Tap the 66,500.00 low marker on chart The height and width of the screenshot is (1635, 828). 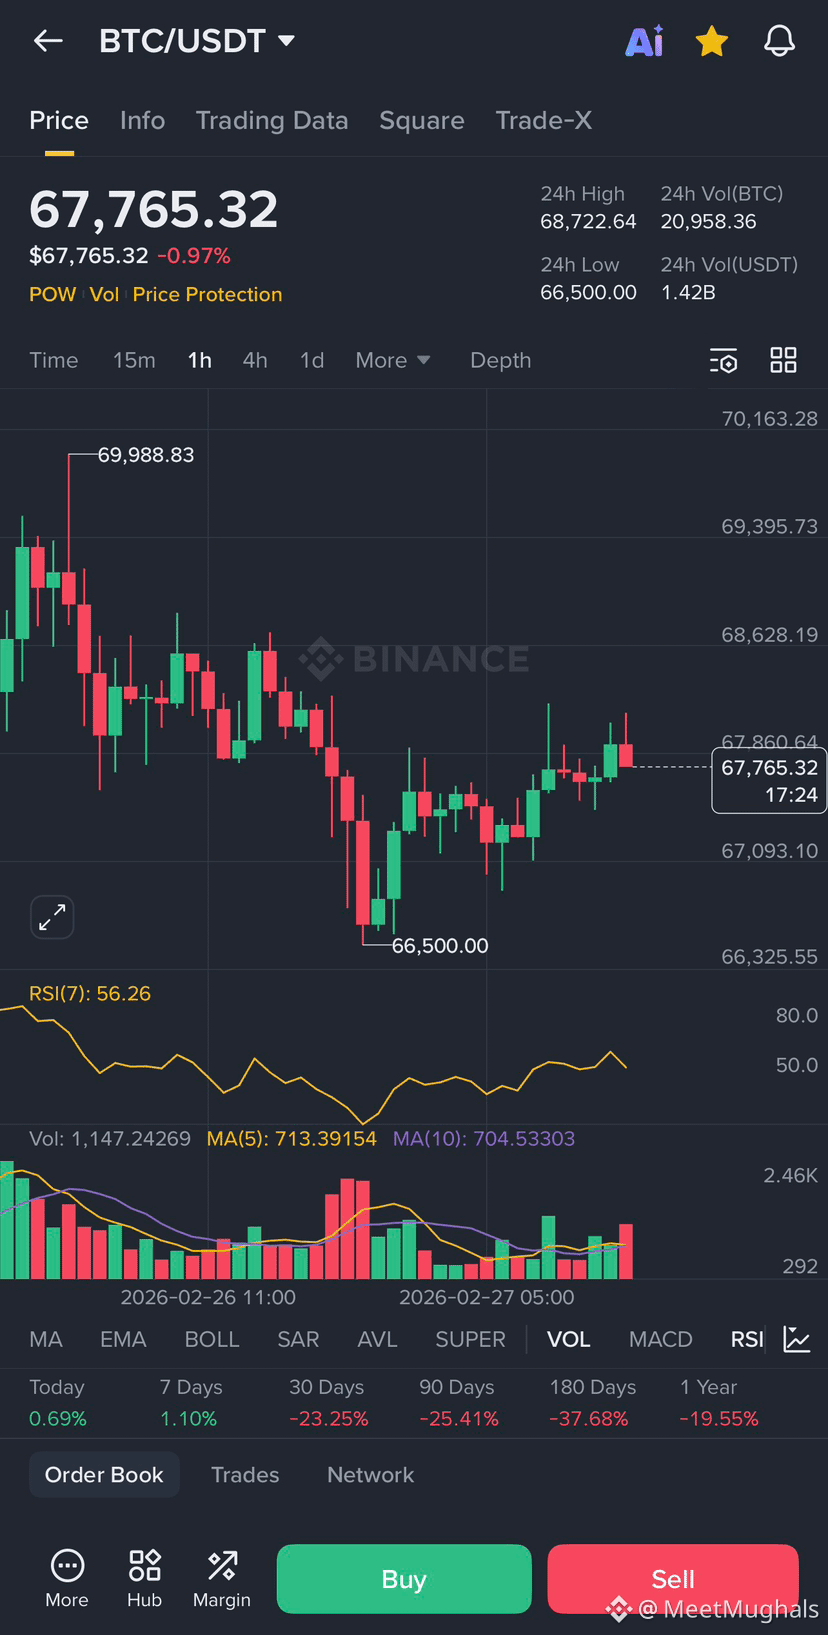click(x=440, y=945)
